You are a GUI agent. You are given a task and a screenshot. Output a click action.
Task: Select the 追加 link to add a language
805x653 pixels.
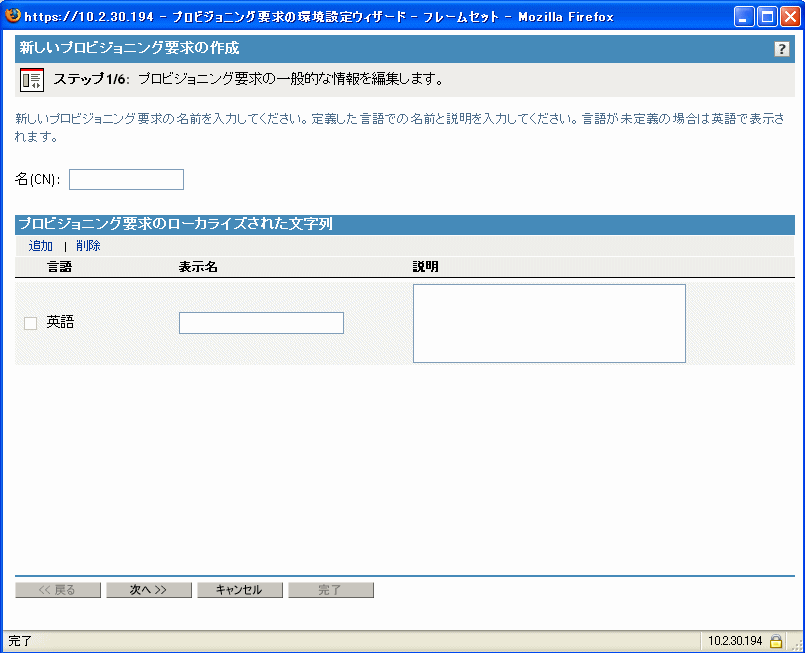[38, 245]
